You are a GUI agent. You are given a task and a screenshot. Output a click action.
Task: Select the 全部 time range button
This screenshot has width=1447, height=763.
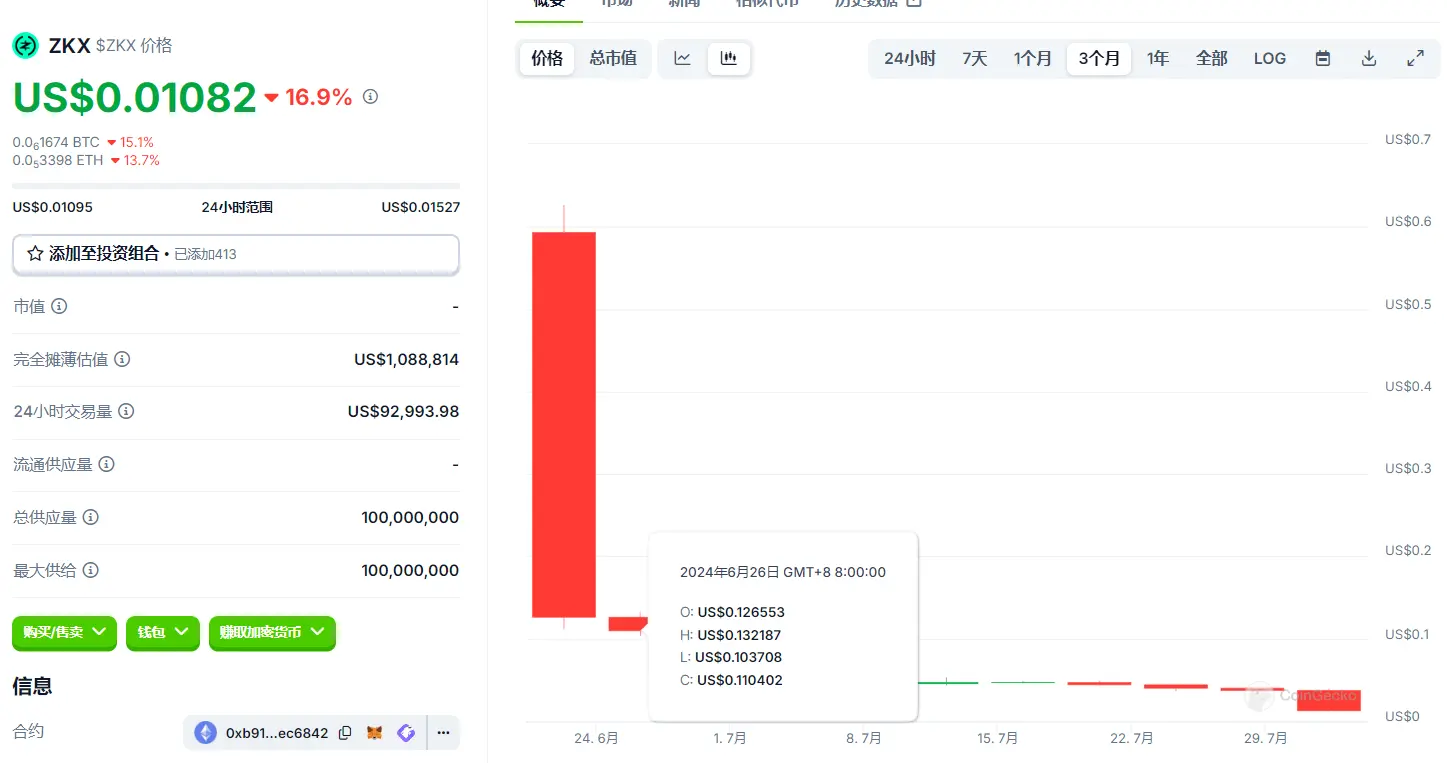1211,59
